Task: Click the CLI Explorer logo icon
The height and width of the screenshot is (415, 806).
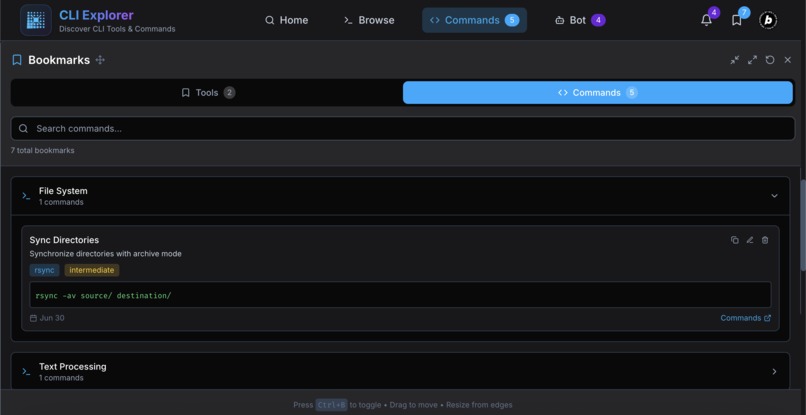Action: 35,20
